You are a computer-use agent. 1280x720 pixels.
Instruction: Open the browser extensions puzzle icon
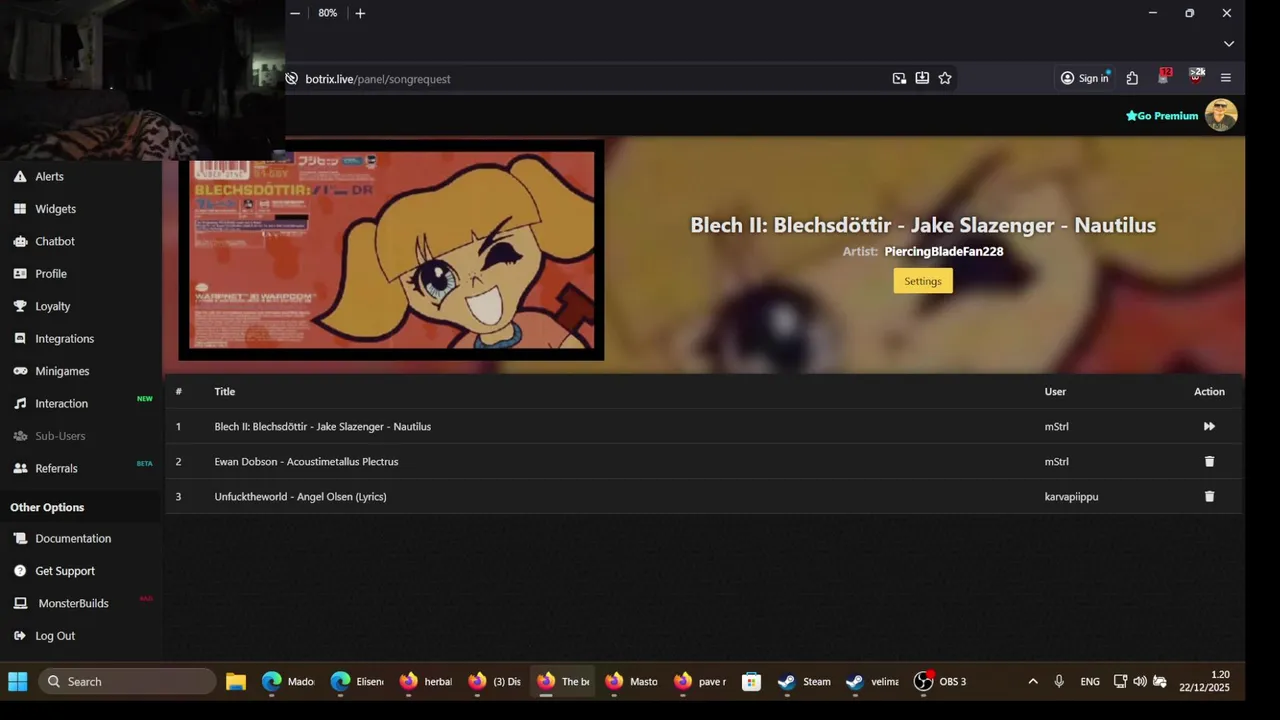pyautogui.click(x=1132, y=78)
